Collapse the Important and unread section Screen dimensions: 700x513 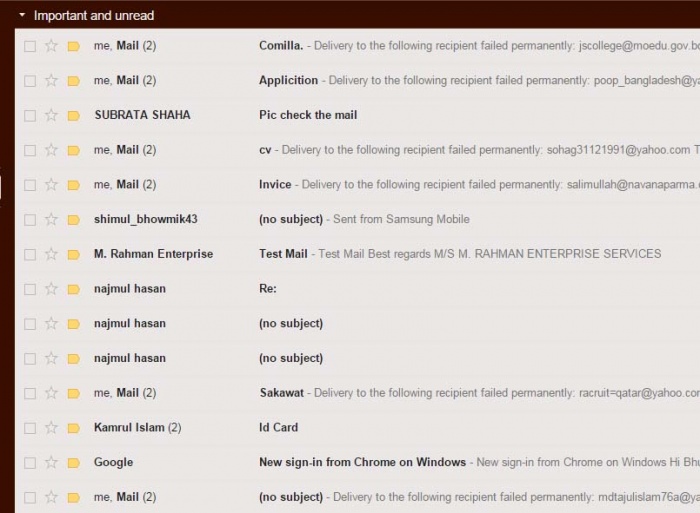[x=22, y=16]
